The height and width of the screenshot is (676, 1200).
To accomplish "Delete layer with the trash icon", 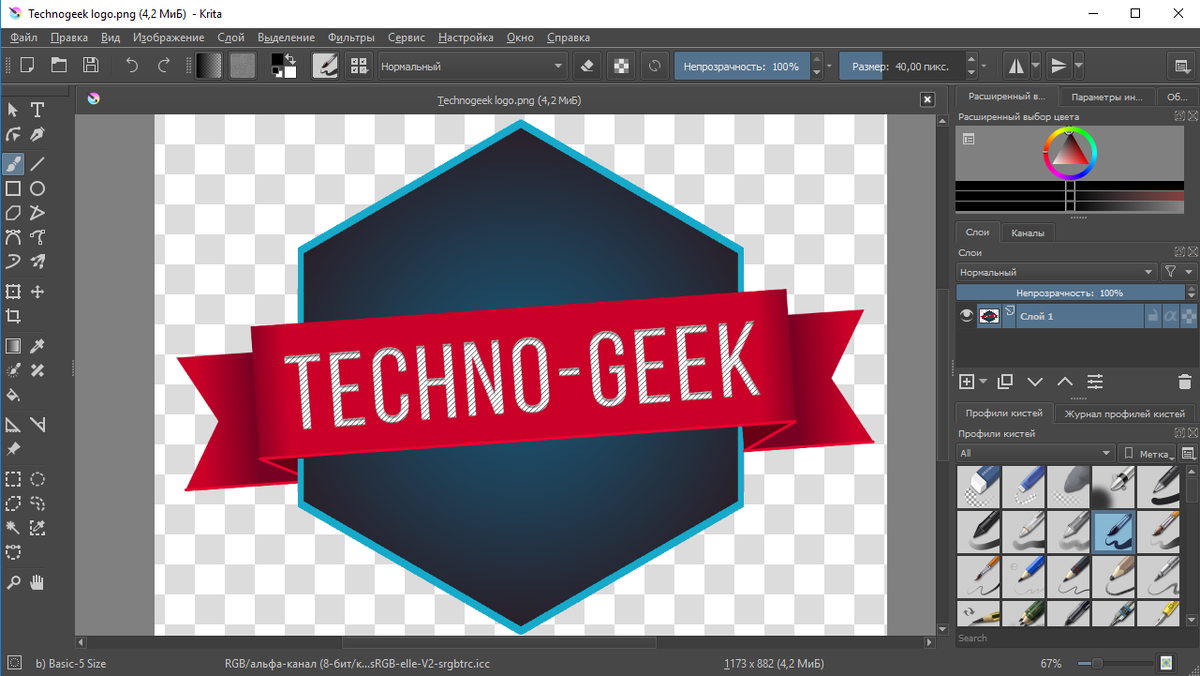I will tap(1184, 381).
